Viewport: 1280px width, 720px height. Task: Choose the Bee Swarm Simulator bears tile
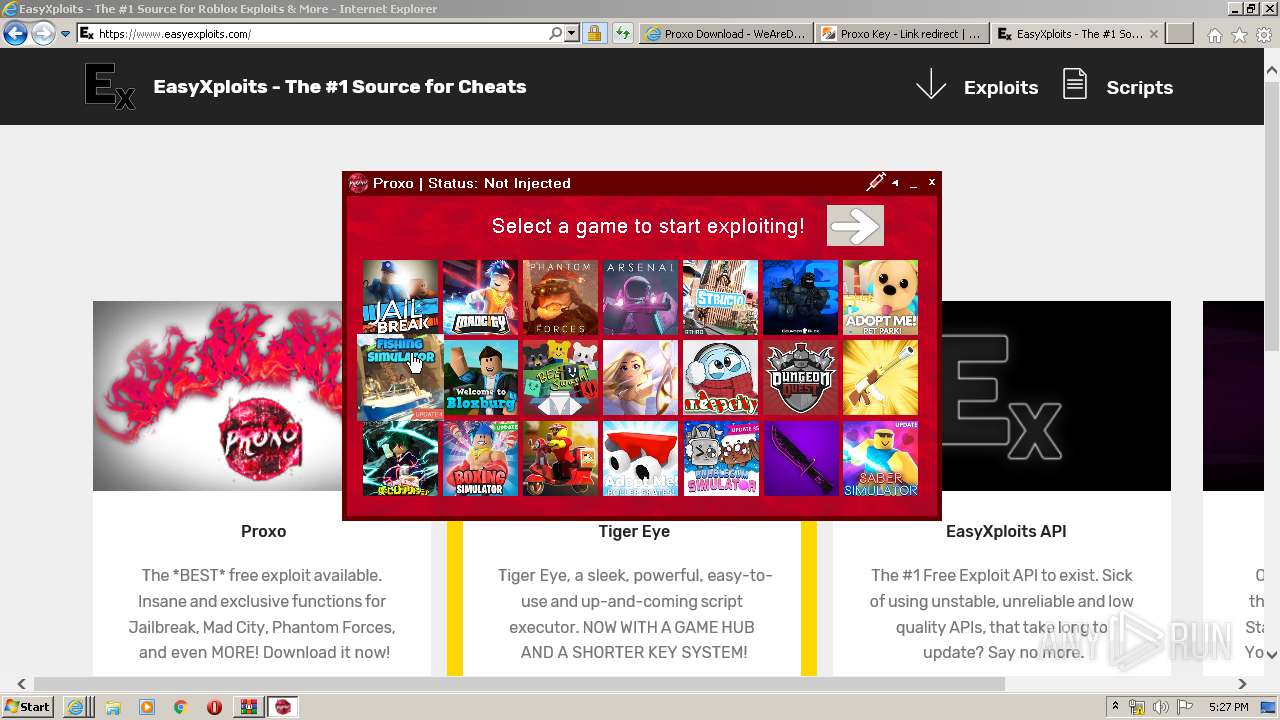560,377
